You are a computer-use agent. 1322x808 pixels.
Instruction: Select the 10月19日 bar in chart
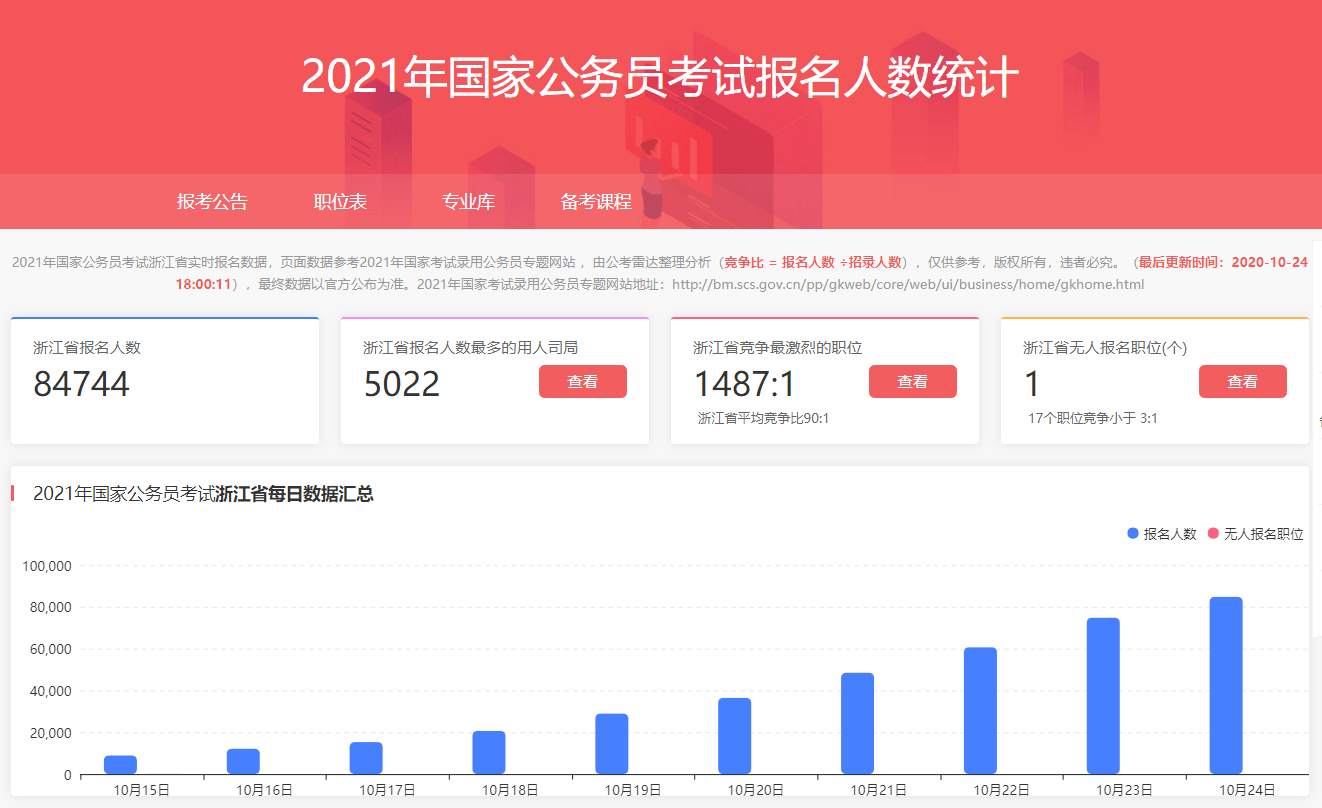pos(612,744)
